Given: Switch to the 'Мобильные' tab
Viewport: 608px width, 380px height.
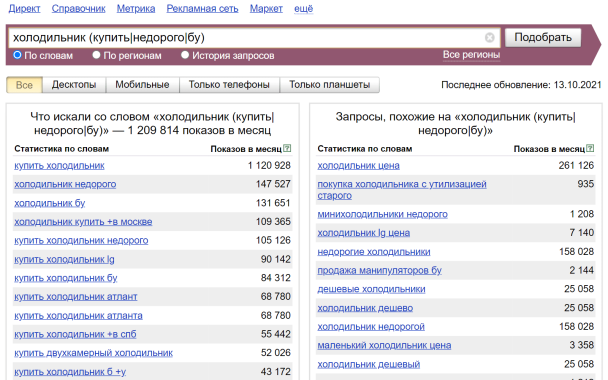Looking at the screenshot, I should (142, 85).
